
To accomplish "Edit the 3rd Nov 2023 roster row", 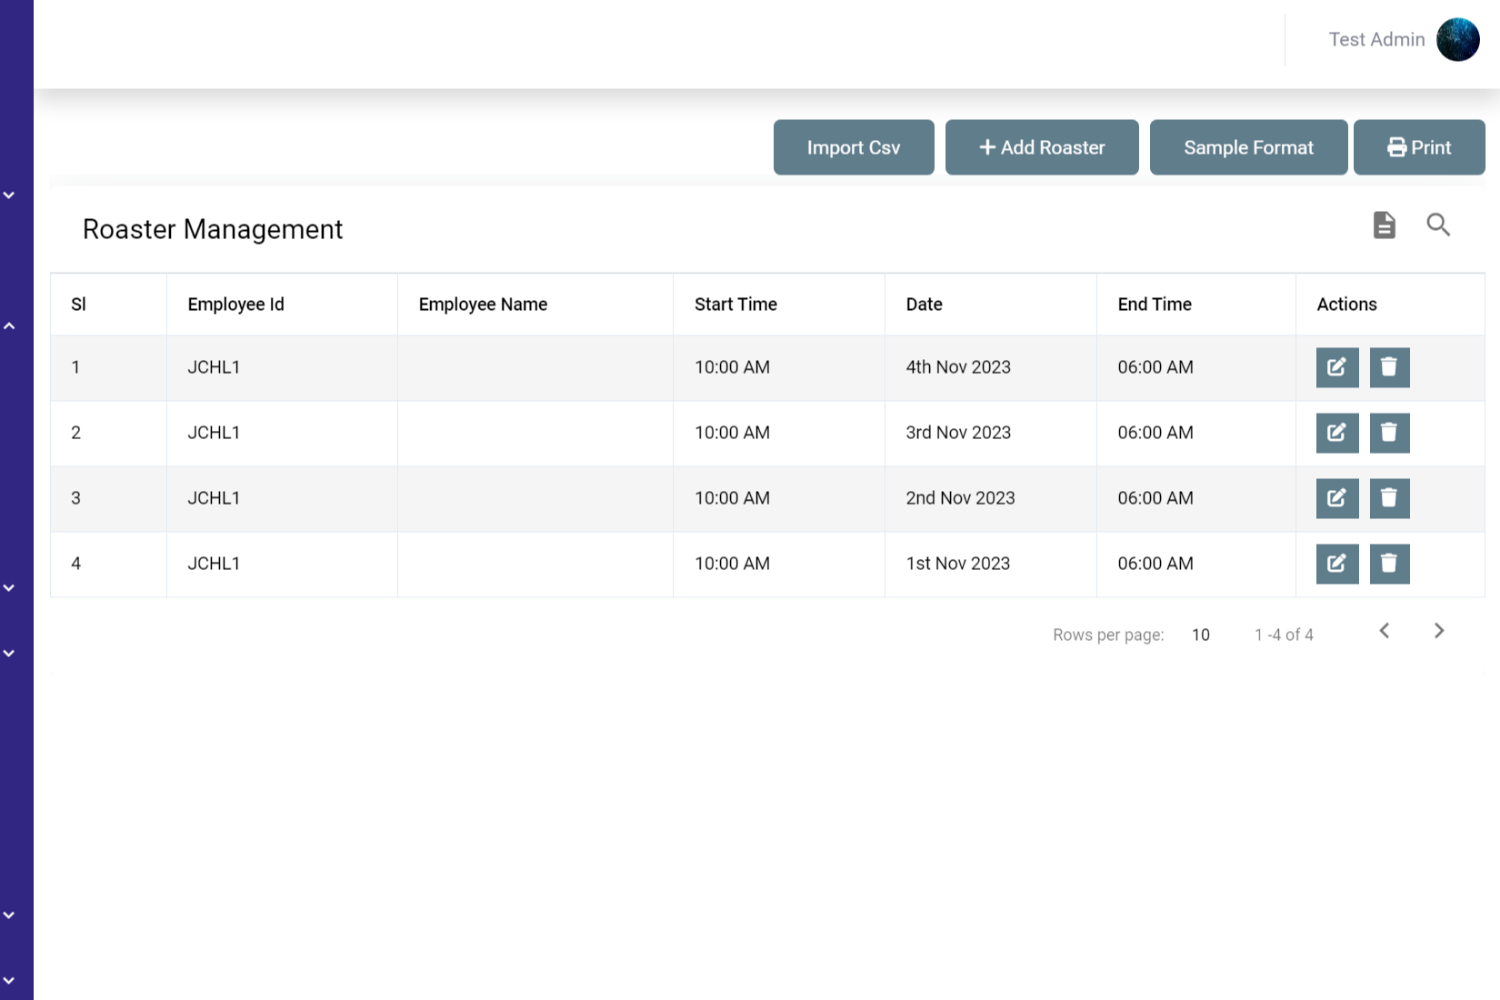I will pos(1337,433).
